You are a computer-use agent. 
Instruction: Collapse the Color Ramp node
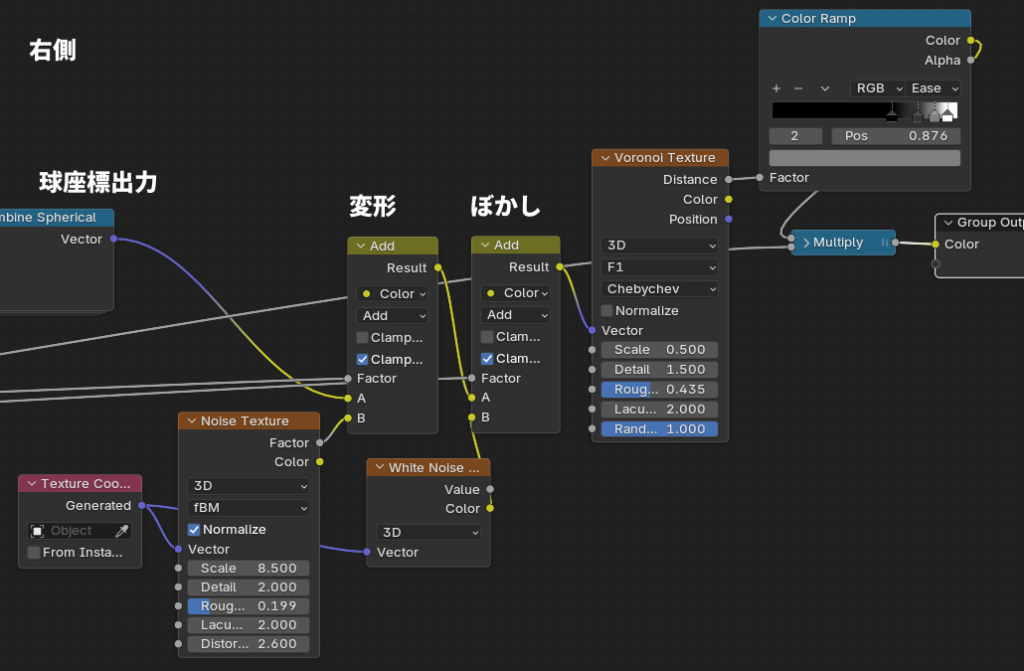click(x=770, y=19)
